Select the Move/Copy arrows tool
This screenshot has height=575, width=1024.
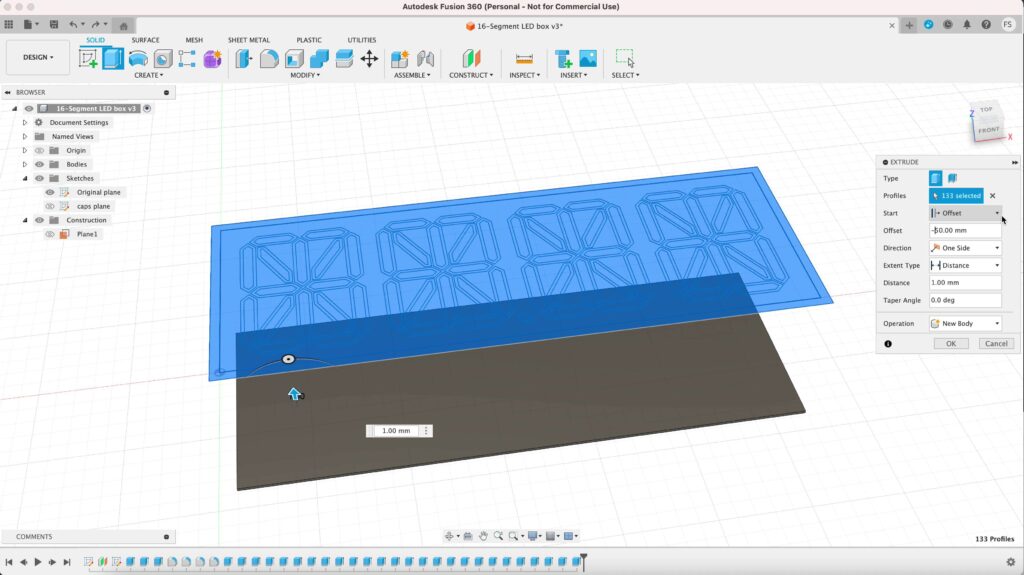click(x=369, y=59)
